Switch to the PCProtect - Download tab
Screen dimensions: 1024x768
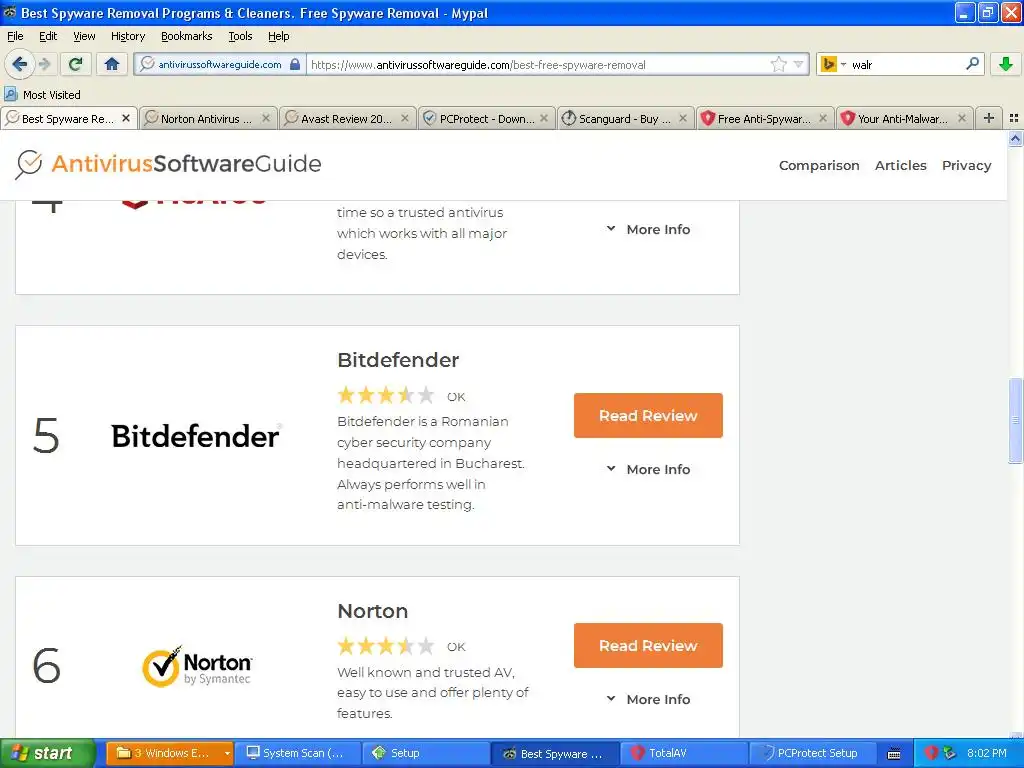coord(487,118)
